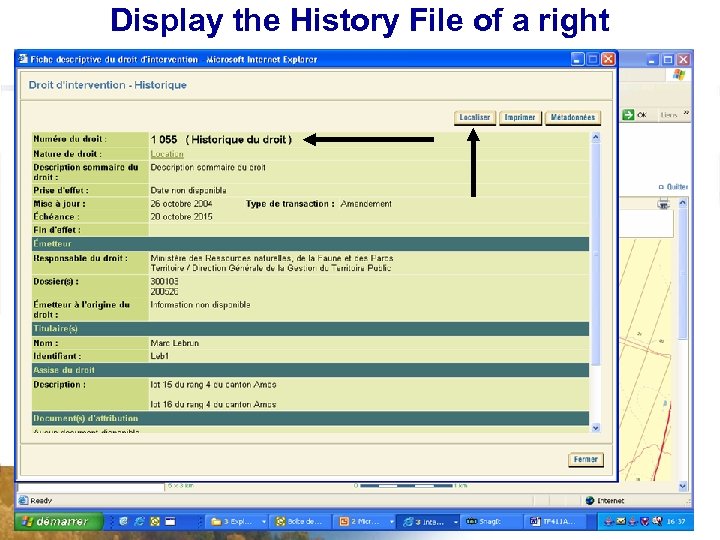Click the 'Émetteur' section header
This screenshot has width=720, height=540.
click(x=310, y=244)
